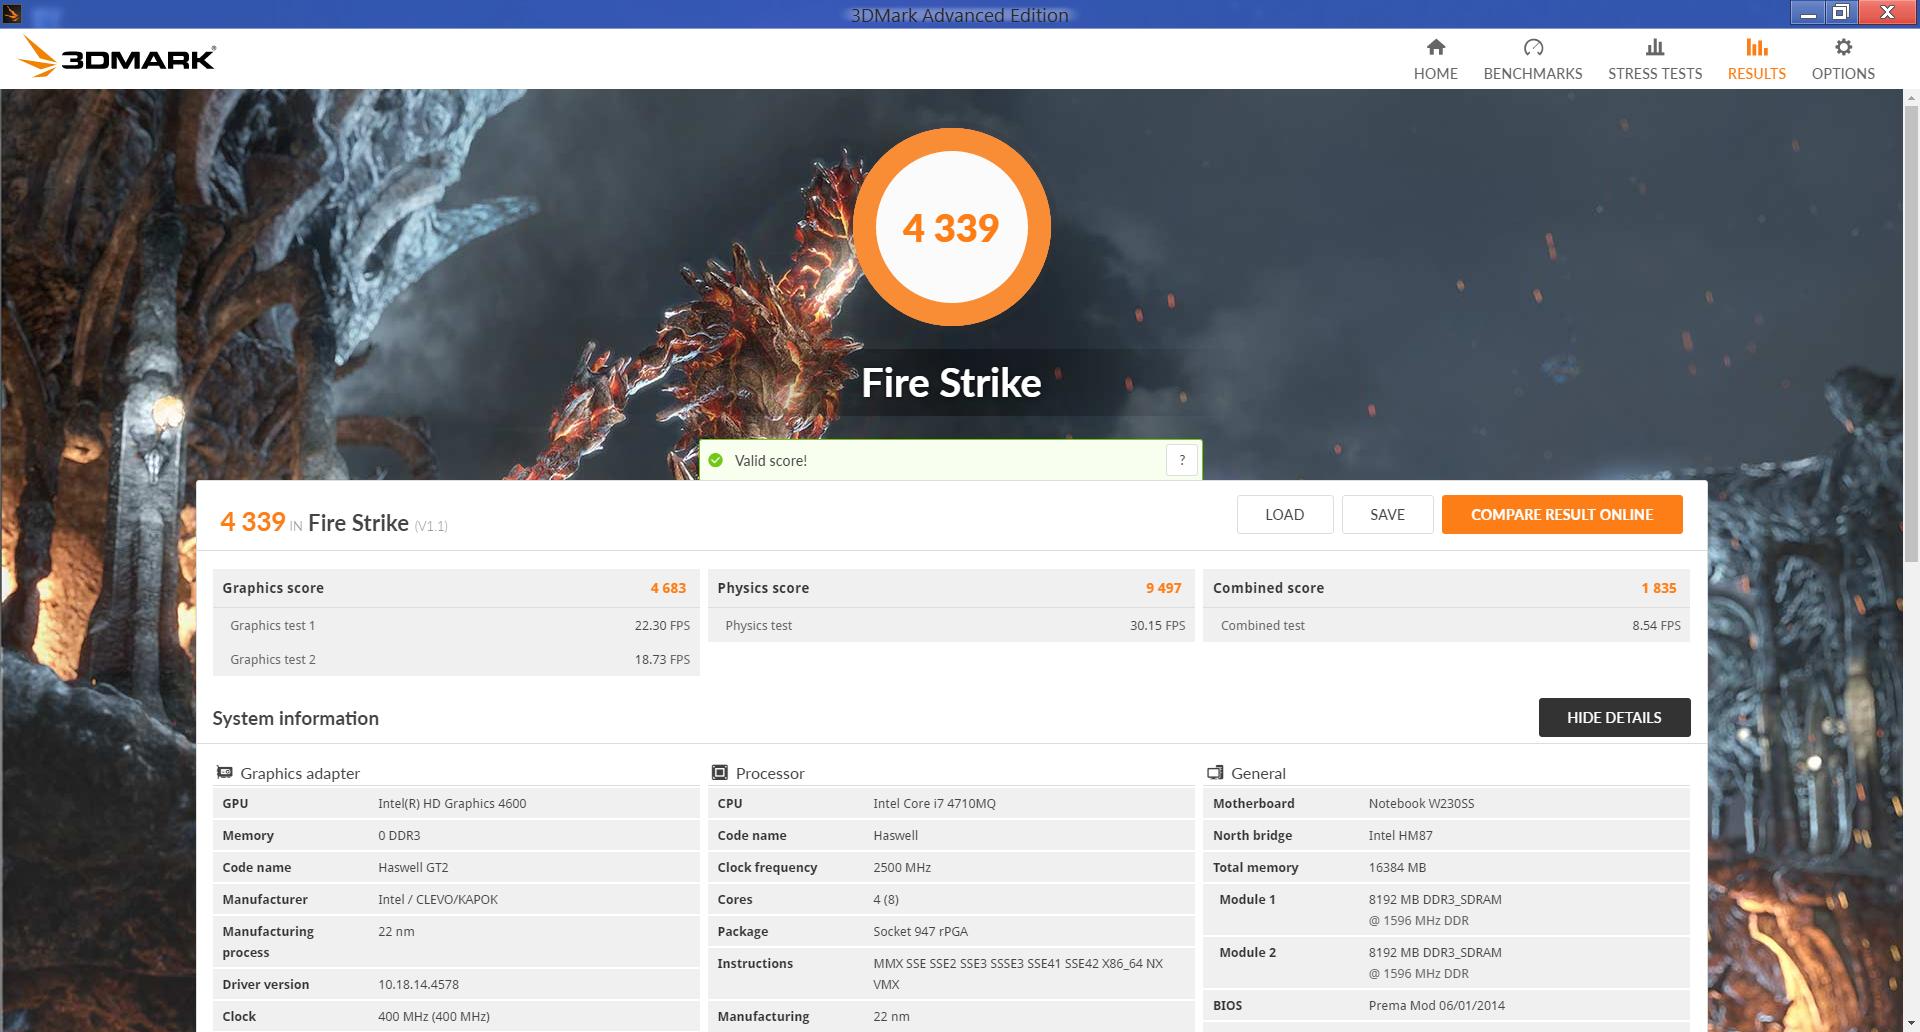Click processor code name Haswell
1920x1032 pixels.
pyautogui.click(x=895, y=835)
